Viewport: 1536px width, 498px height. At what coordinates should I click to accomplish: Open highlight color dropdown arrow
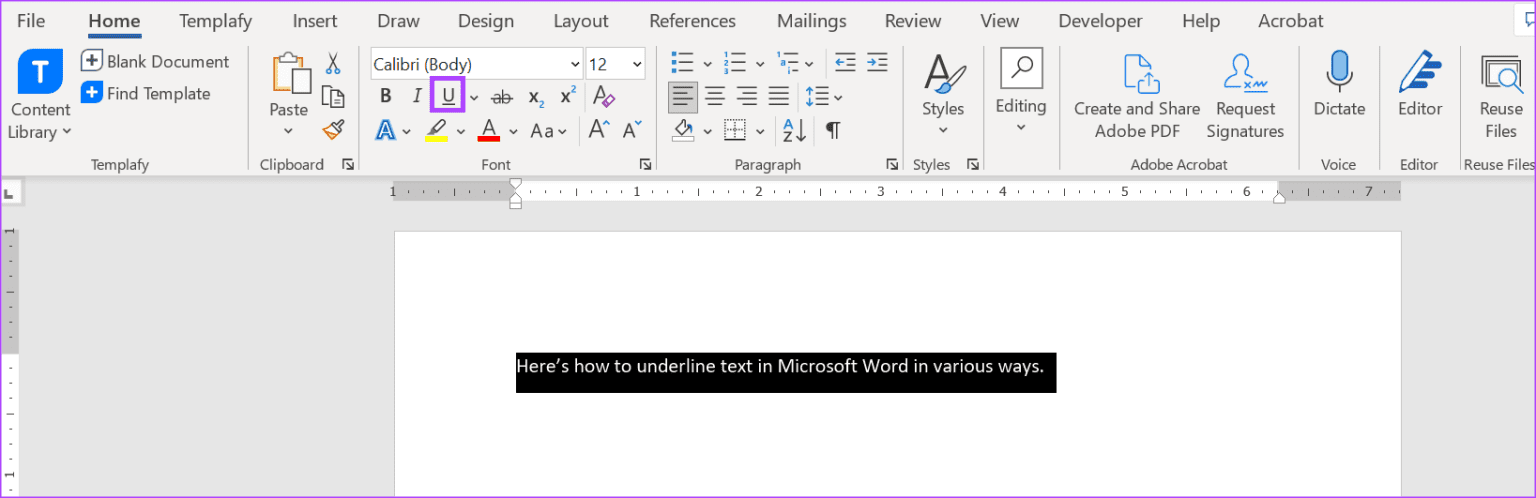click(461, 131)
